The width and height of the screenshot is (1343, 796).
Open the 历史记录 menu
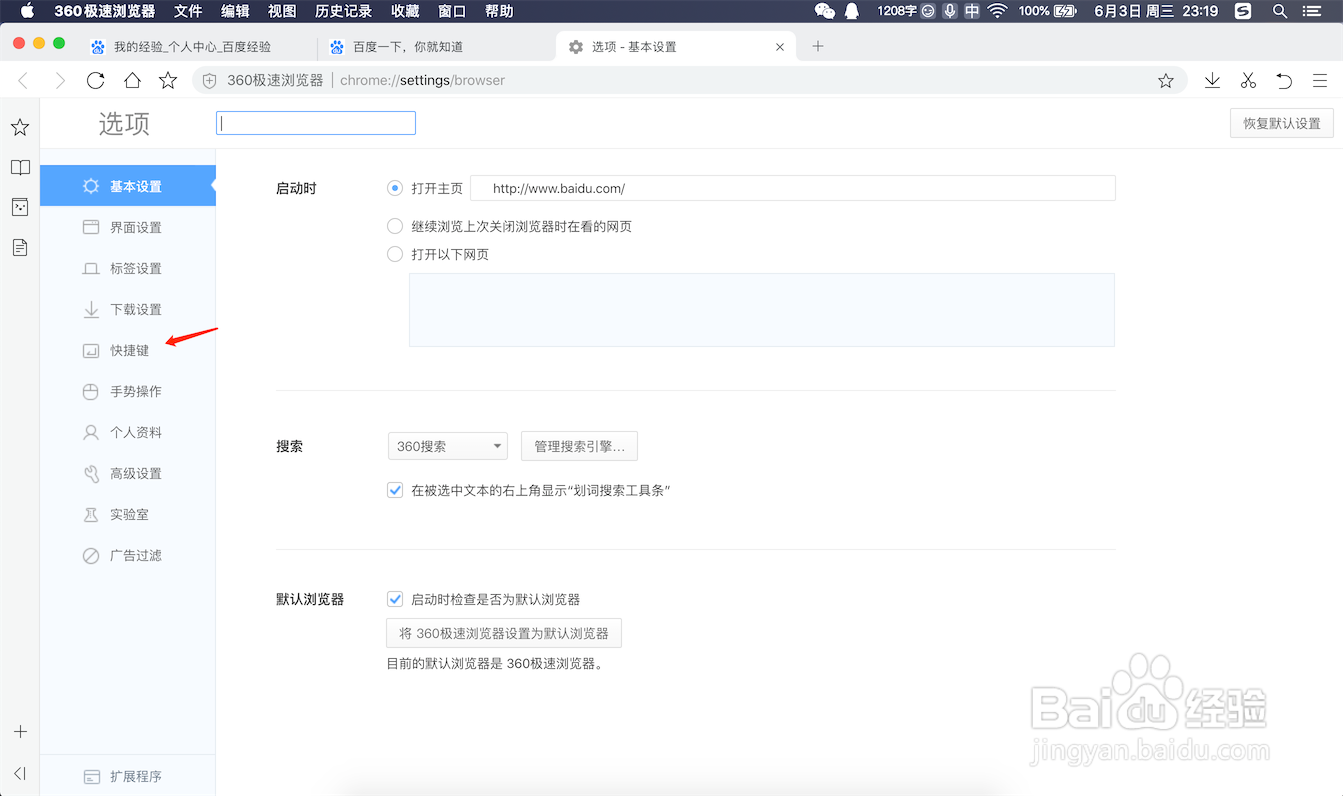point(343,11)
